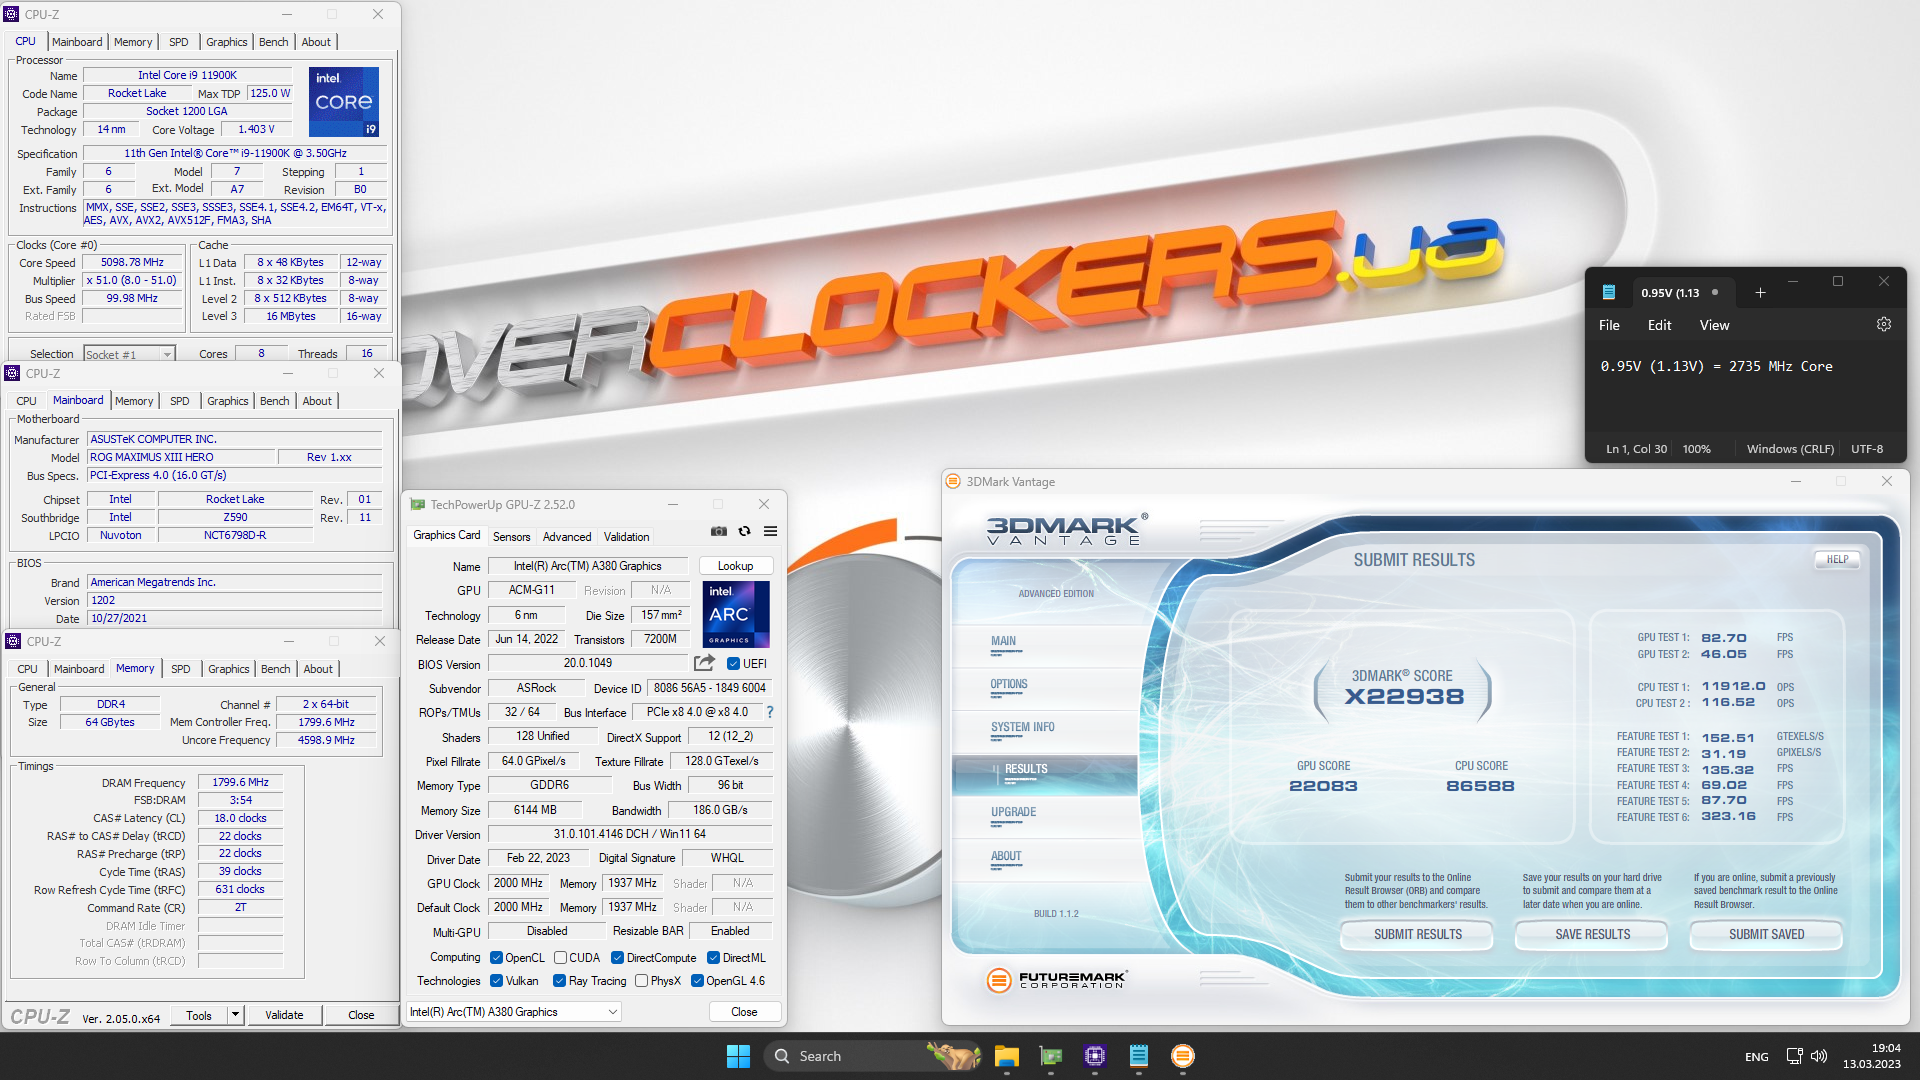
Task: Click the CPU-Z icon in Memory window title
Action: pyautogui.click(x=13, y=641)
